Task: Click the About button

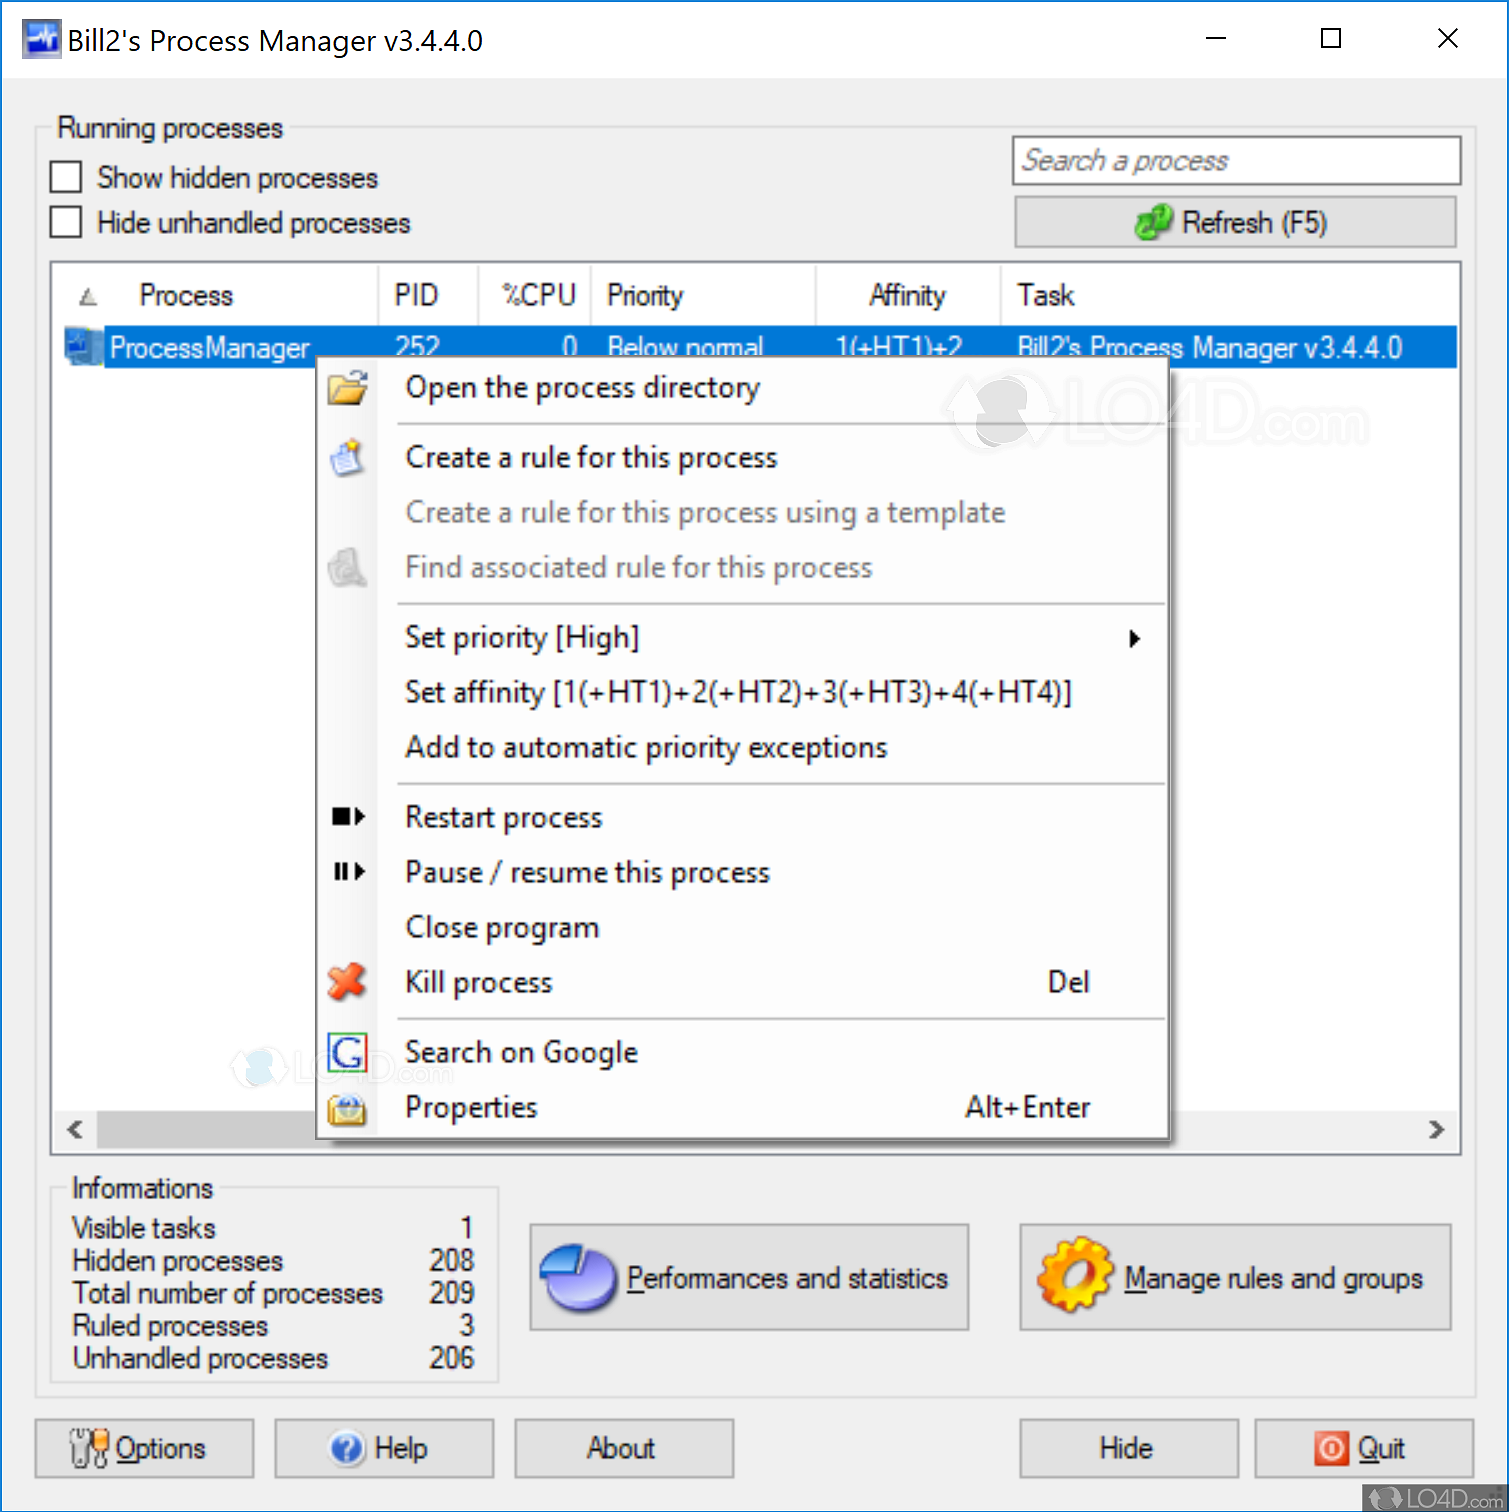Action: click(622, 1448)
